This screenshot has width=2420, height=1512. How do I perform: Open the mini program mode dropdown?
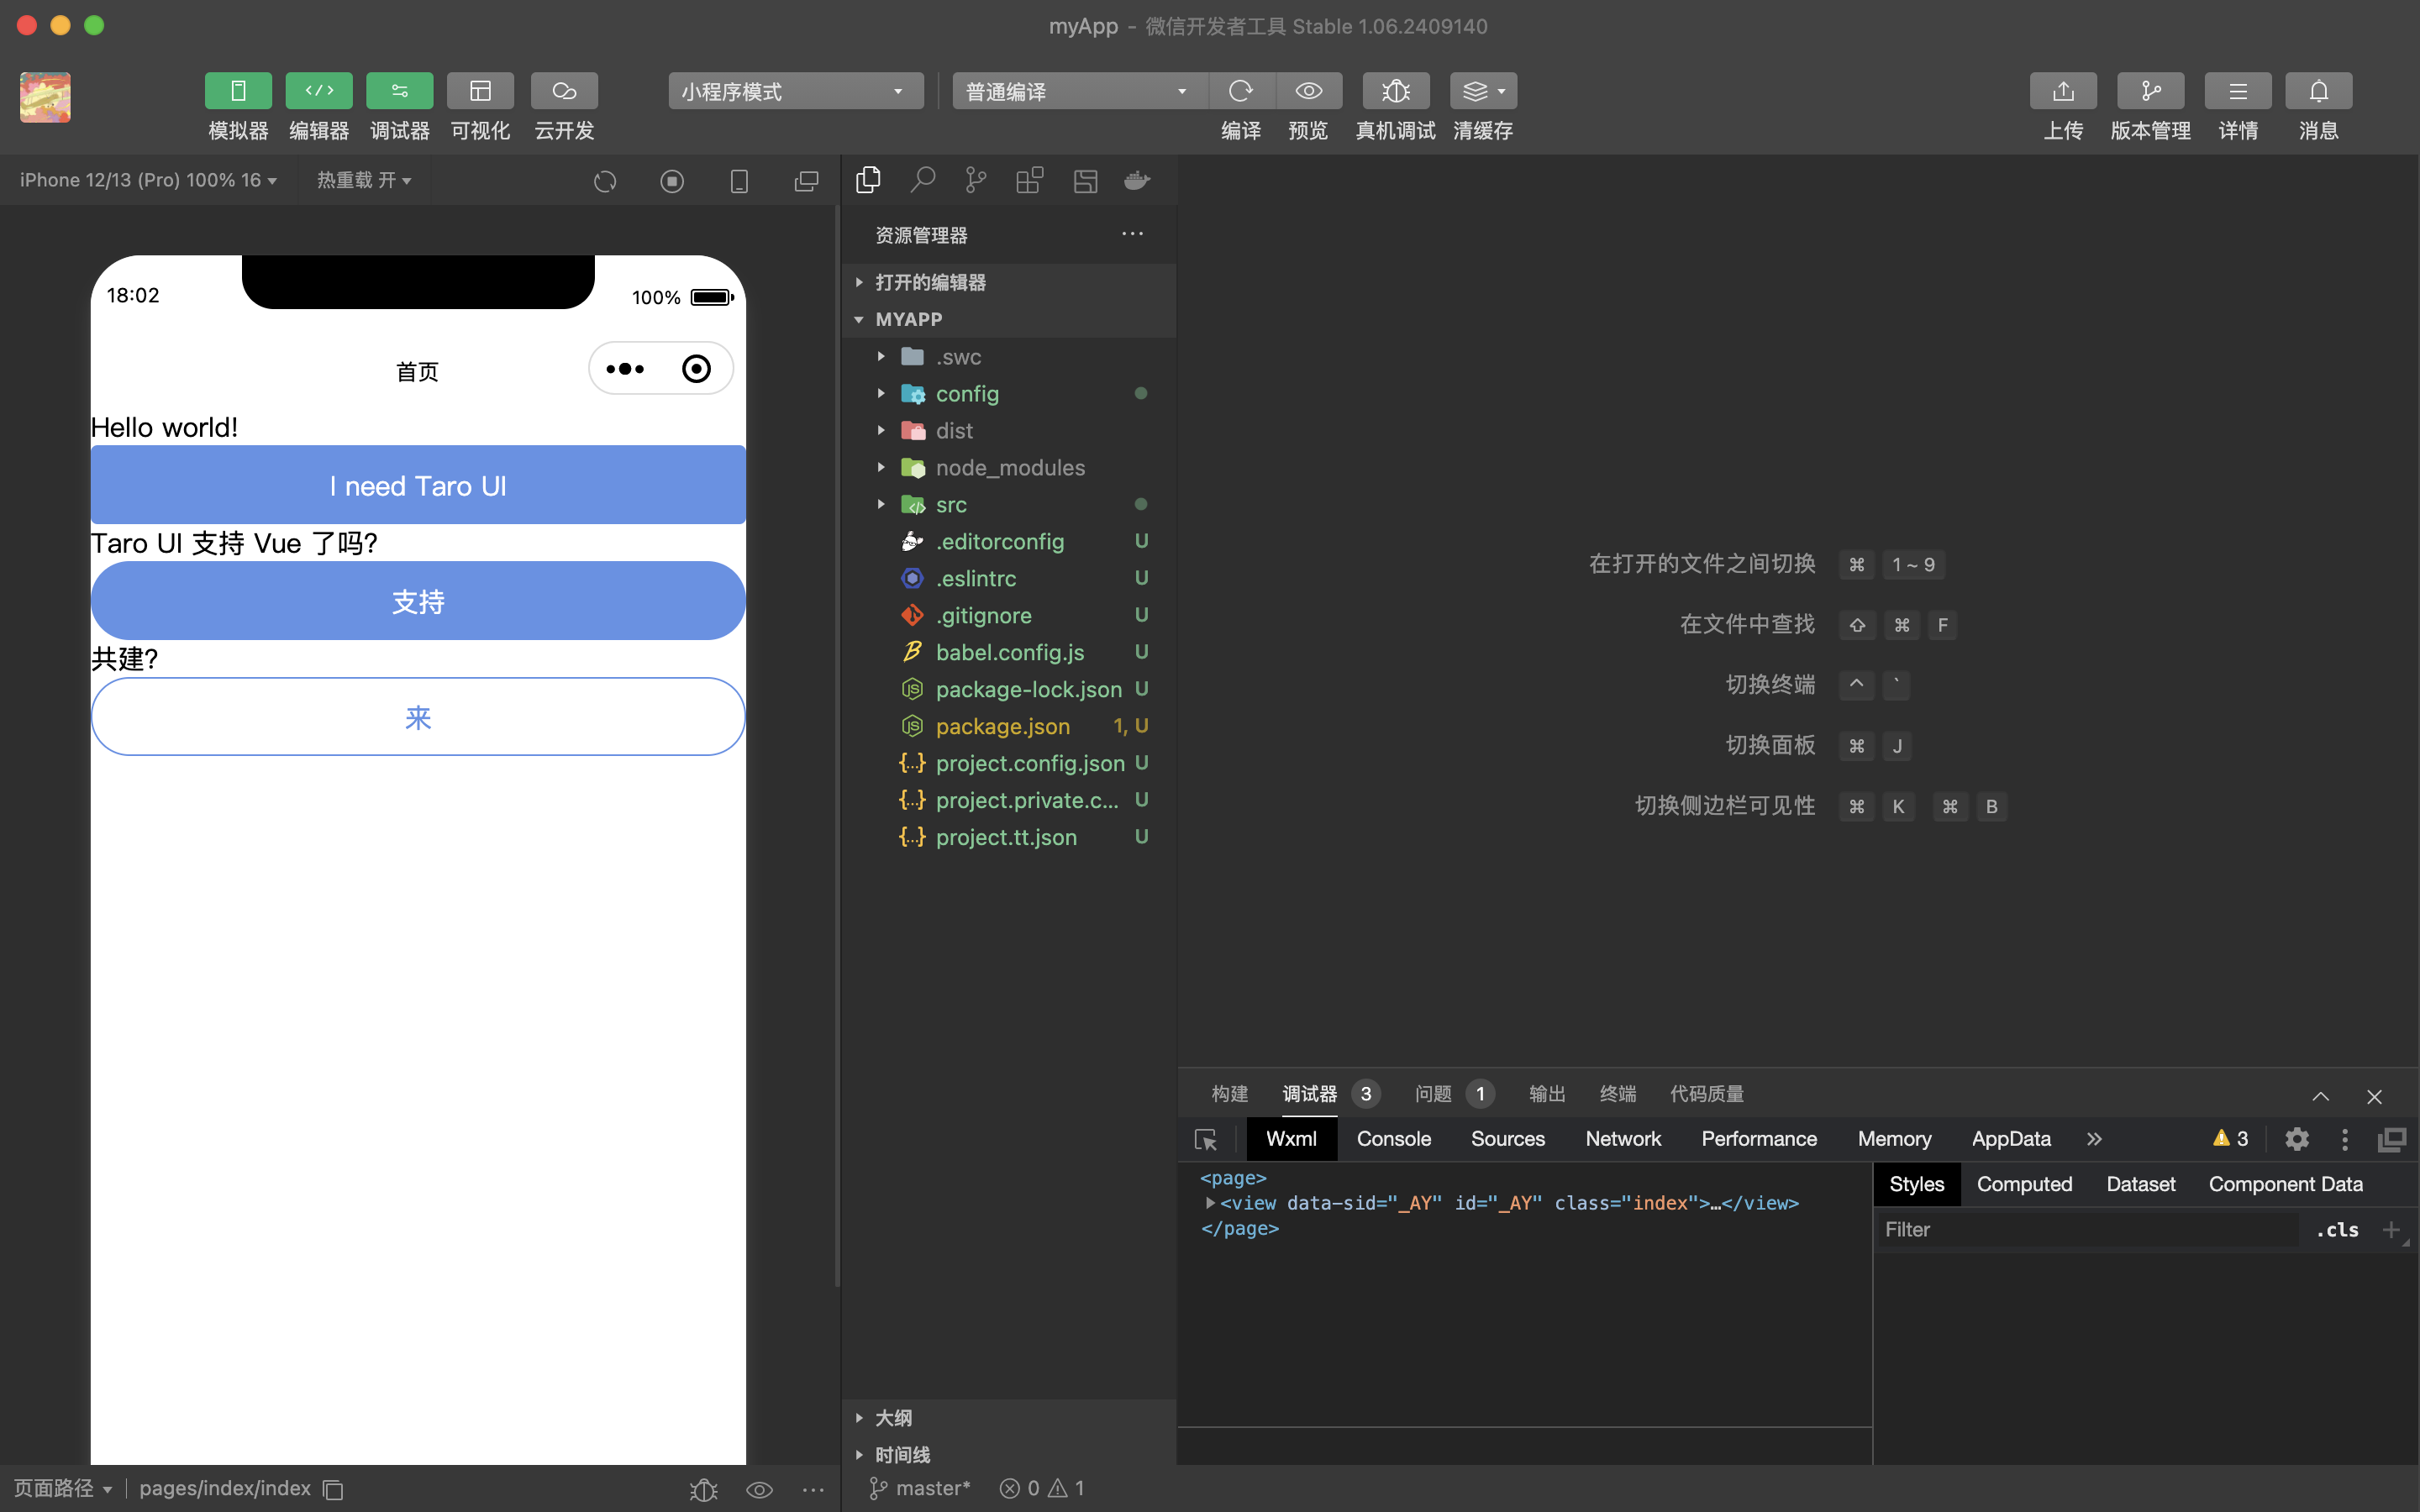tap(795, 91)
